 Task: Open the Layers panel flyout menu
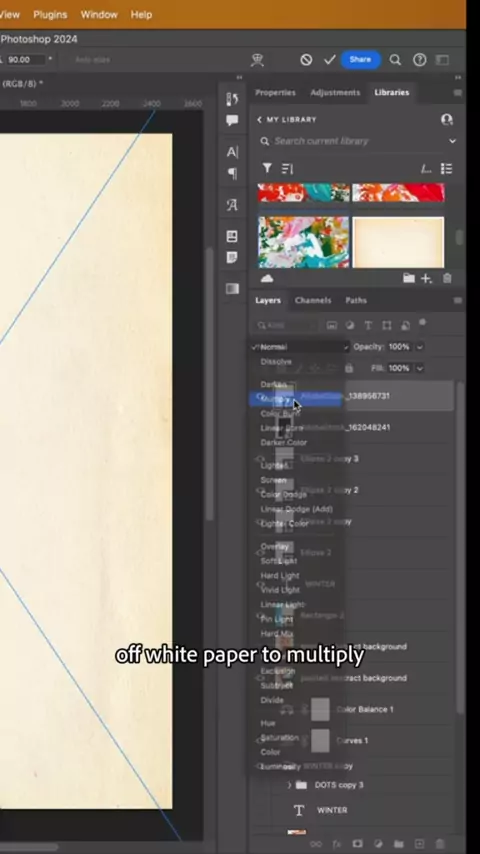click(458, 300)
